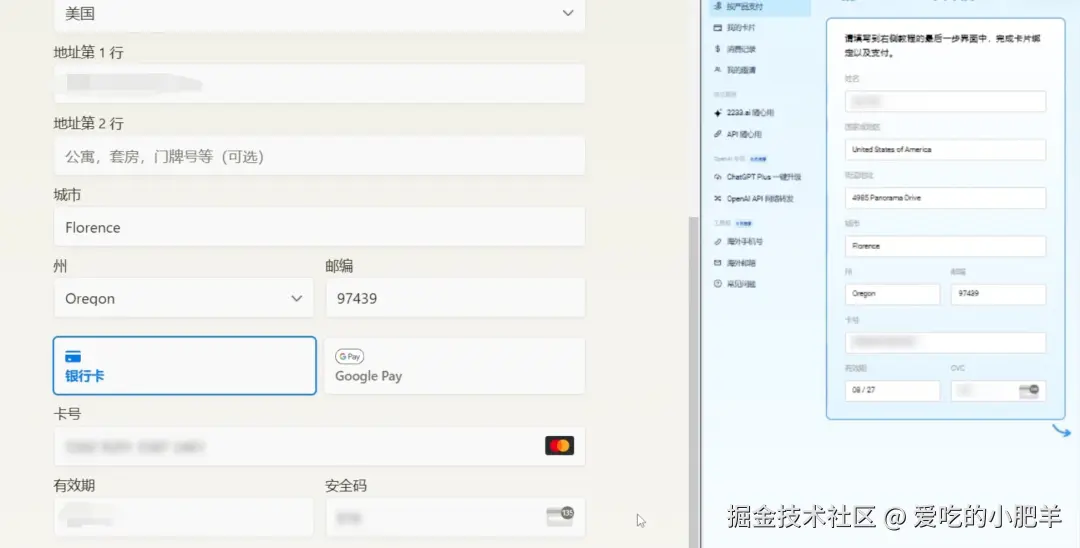The height and width of the screenshot is (548, 1080).
Task: Click the Florence field in right panel
Action: tap(945, 246)
